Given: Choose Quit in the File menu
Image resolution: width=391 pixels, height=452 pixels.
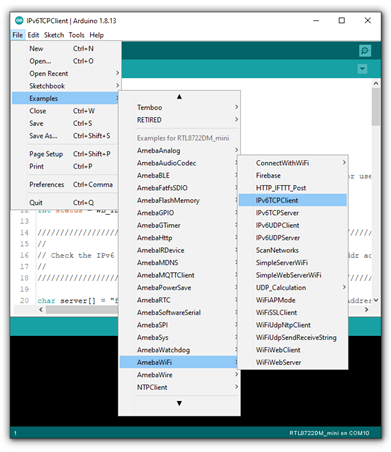Looking at the screenshot, I should click(x=65, y=203).
